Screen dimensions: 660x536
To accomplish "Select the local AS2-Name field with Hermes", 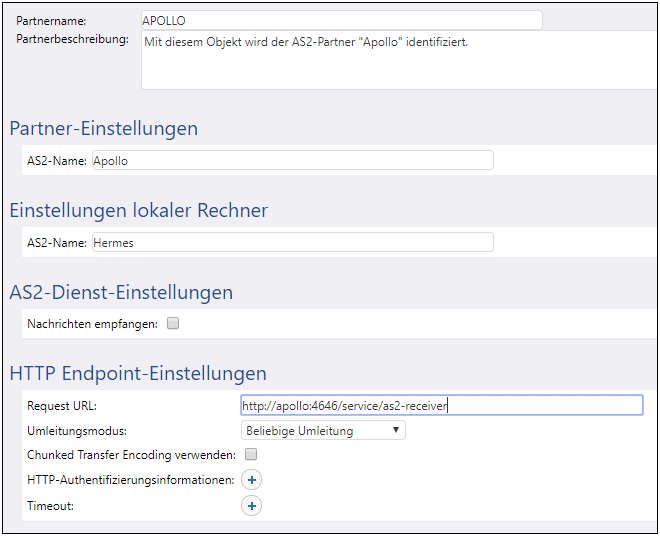I will tap(291, 242).
